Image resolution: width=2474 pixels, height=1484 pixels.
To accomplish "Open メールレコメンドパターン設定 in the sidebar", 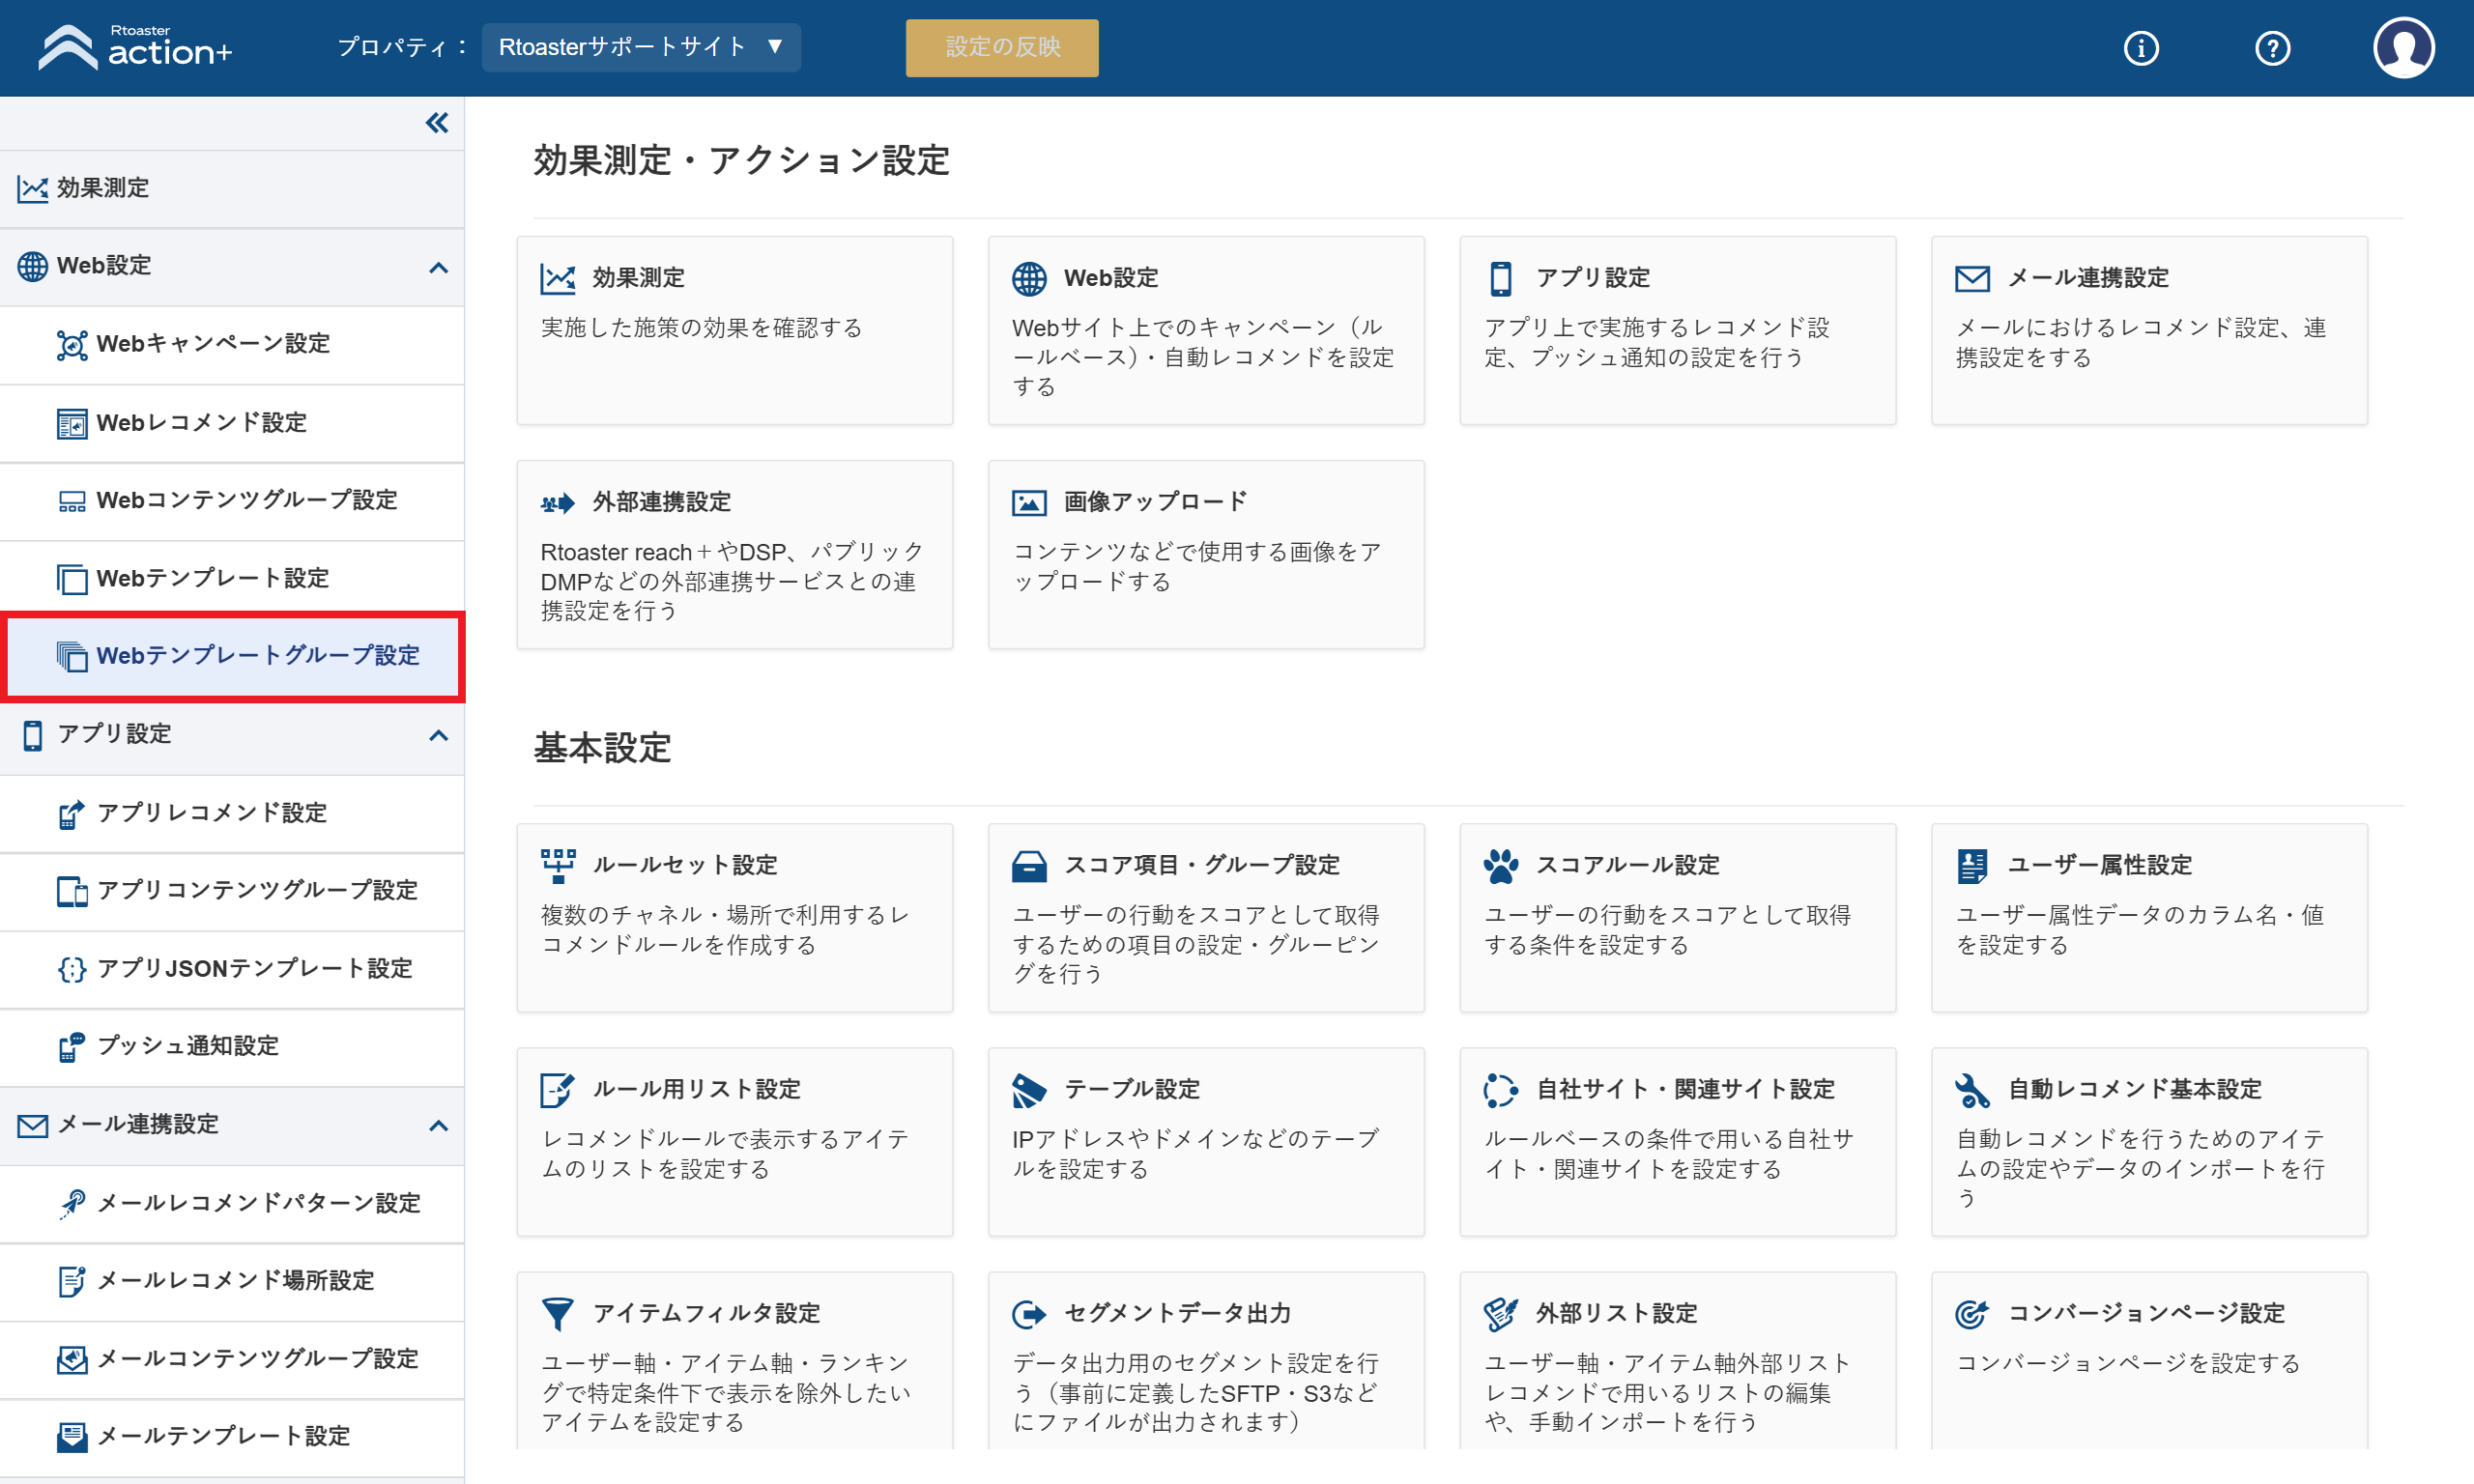I will pos(232,1203).
